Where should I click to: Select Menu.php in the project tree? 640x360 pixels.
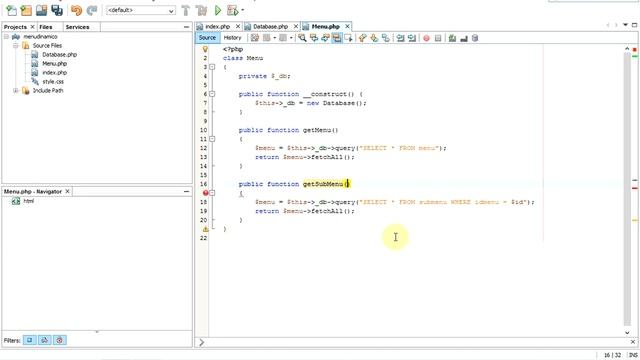pyautogui.click(x=54, y=64)
